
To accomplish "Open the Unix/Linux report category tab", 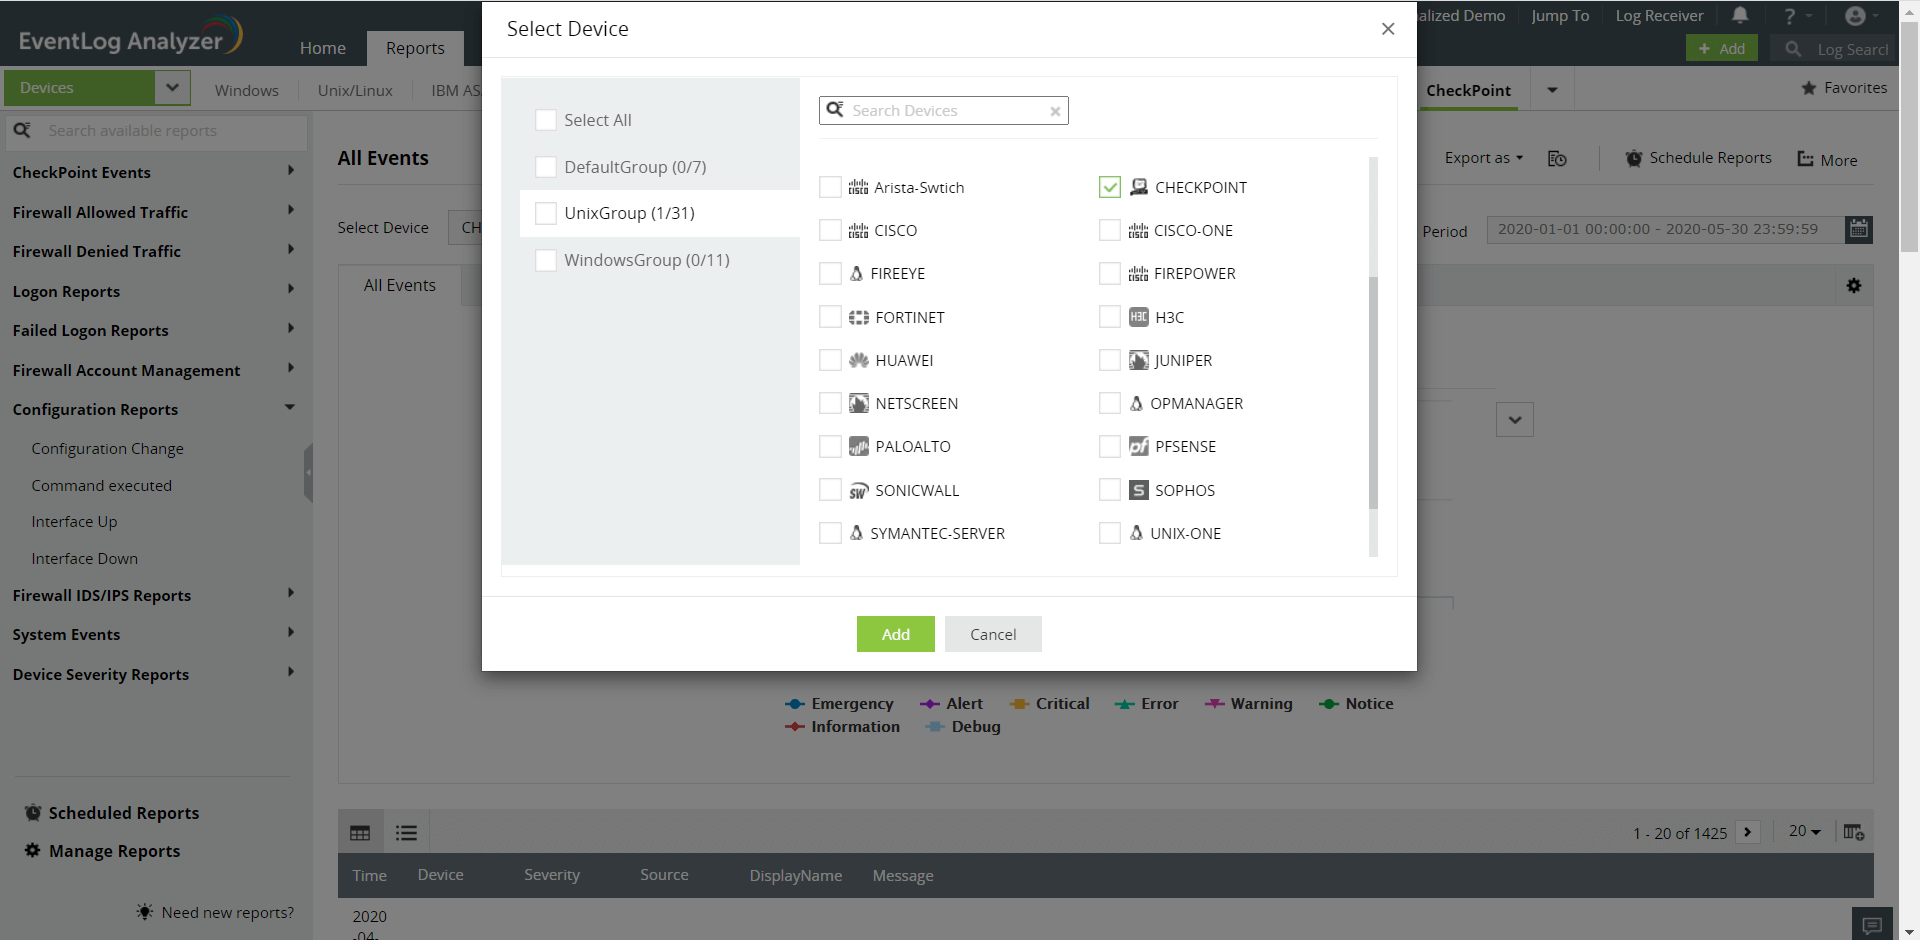I will 355,90.
